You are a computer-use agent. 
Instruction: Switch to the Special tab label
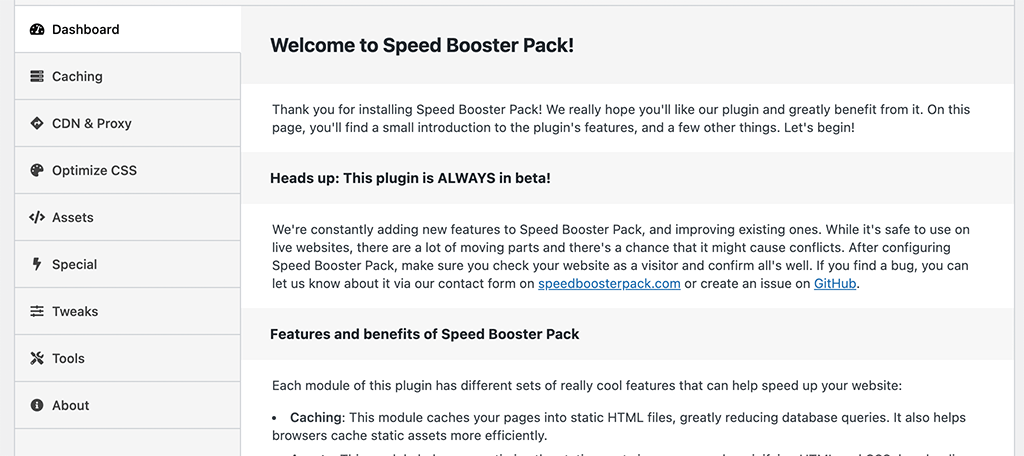74,265
